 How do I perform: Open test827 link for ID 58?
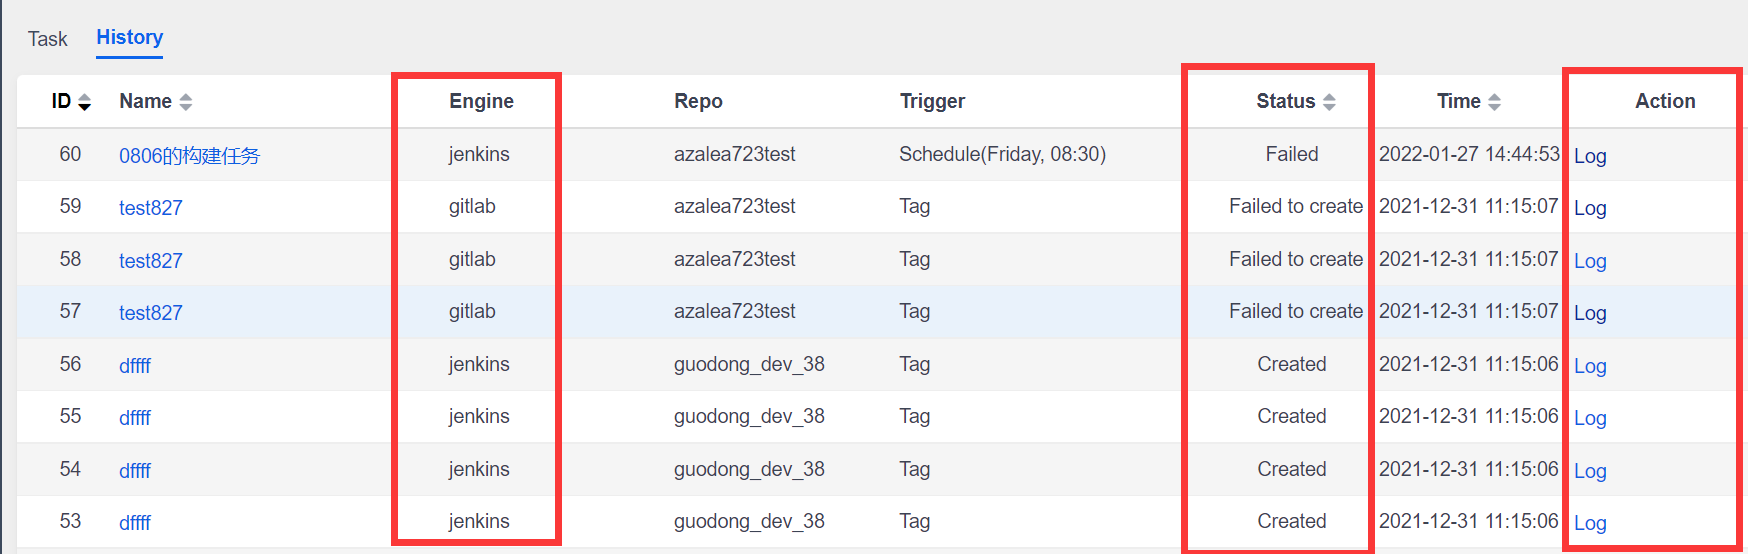click(x=151, y=261)
